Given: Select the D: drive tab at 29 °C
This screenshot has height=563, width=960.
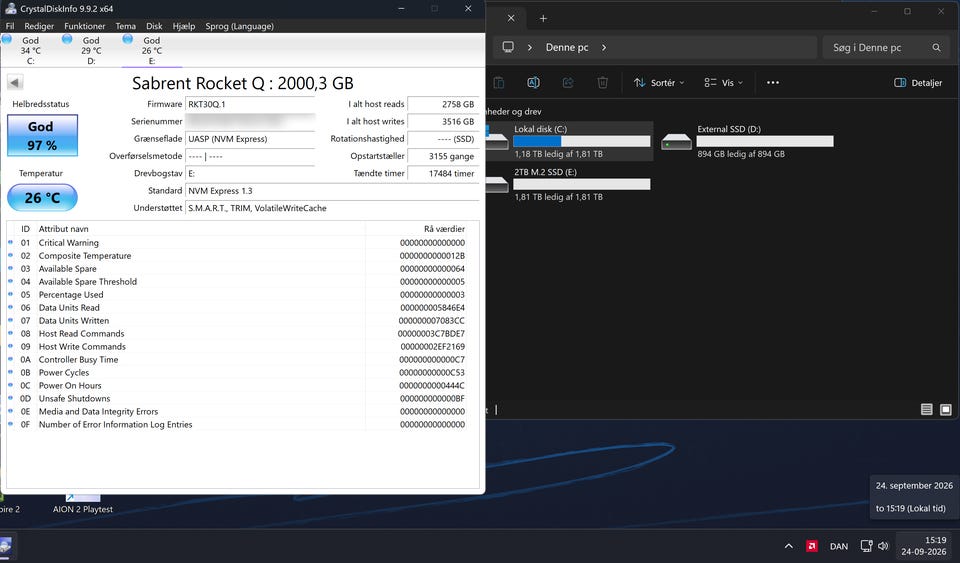Looking at the screenshot, I should [91, 50].
